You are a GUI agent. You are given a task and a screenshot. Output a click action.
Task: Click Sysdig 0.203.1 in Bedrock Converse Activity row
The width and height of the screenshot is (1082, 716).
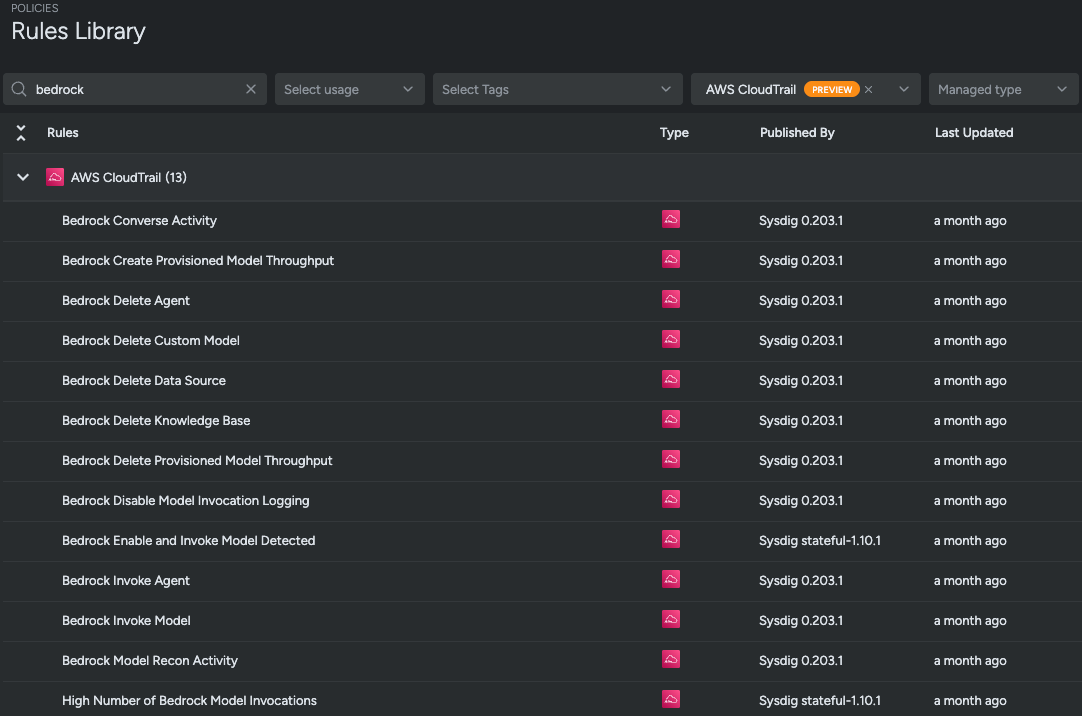coord(800,221)
